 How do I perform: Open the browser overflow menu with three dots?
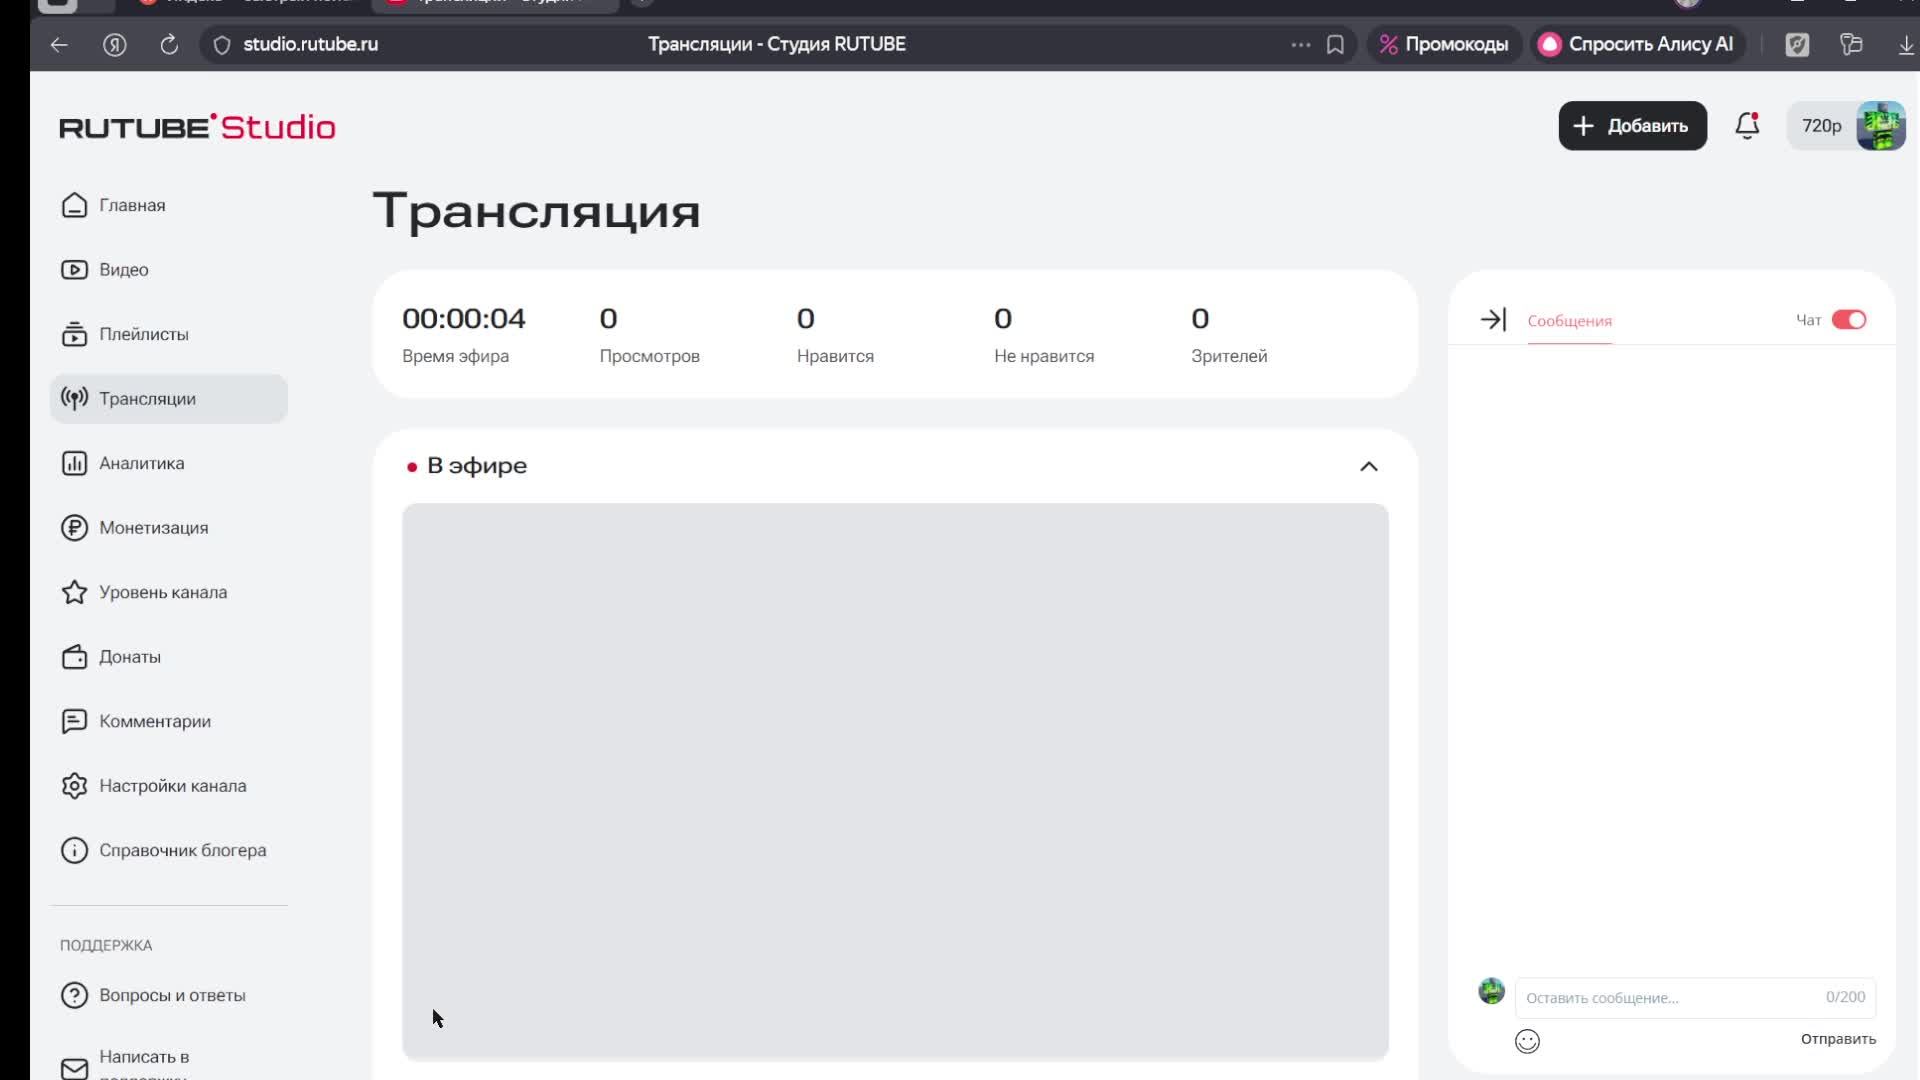click(1300, 44)
